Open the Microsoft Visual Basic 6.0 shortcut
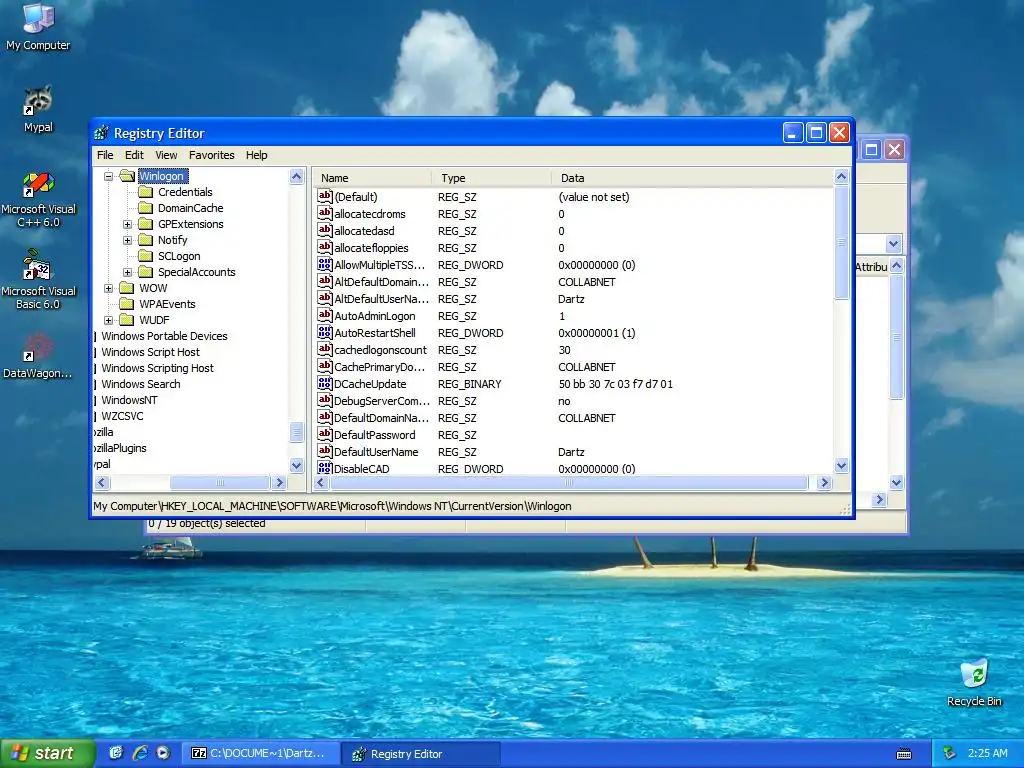The width and height of the screenshot is (1024, 768). click(x=38, y=280)
